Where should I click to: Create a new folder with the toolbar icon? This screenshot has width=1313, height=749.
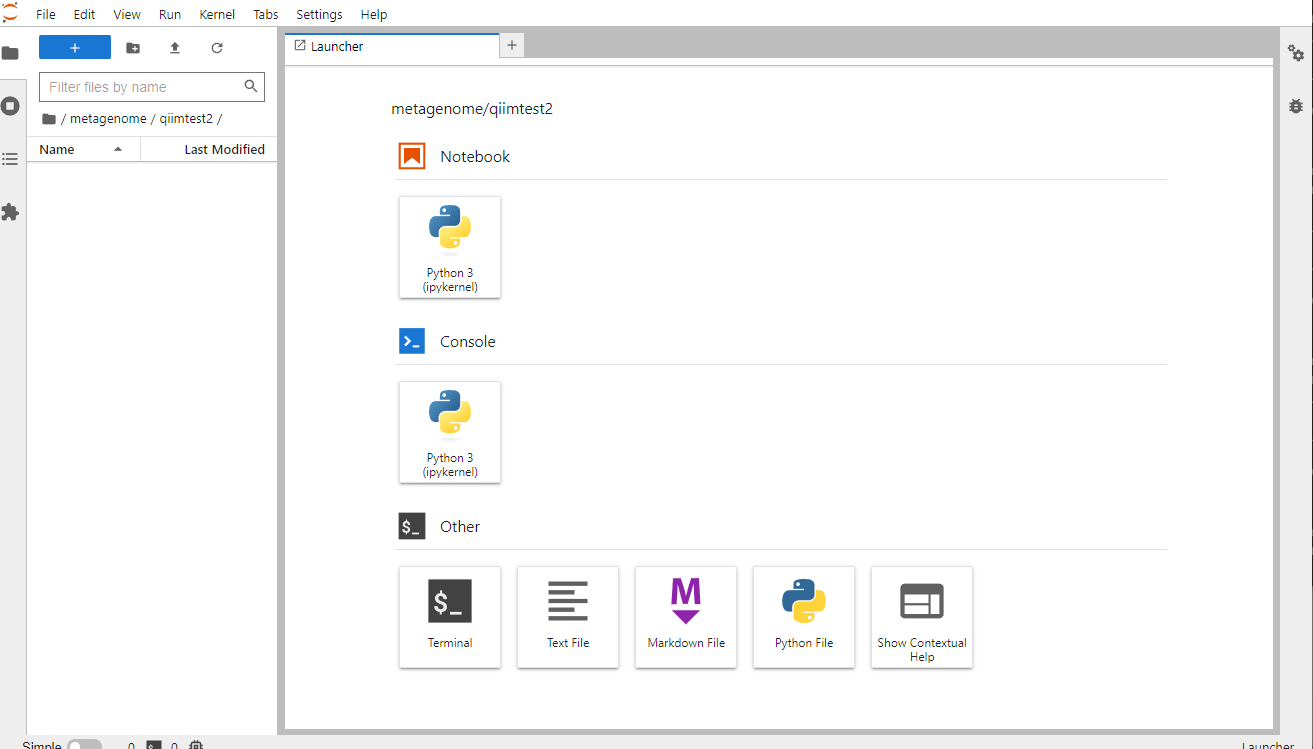coord(133,47)
